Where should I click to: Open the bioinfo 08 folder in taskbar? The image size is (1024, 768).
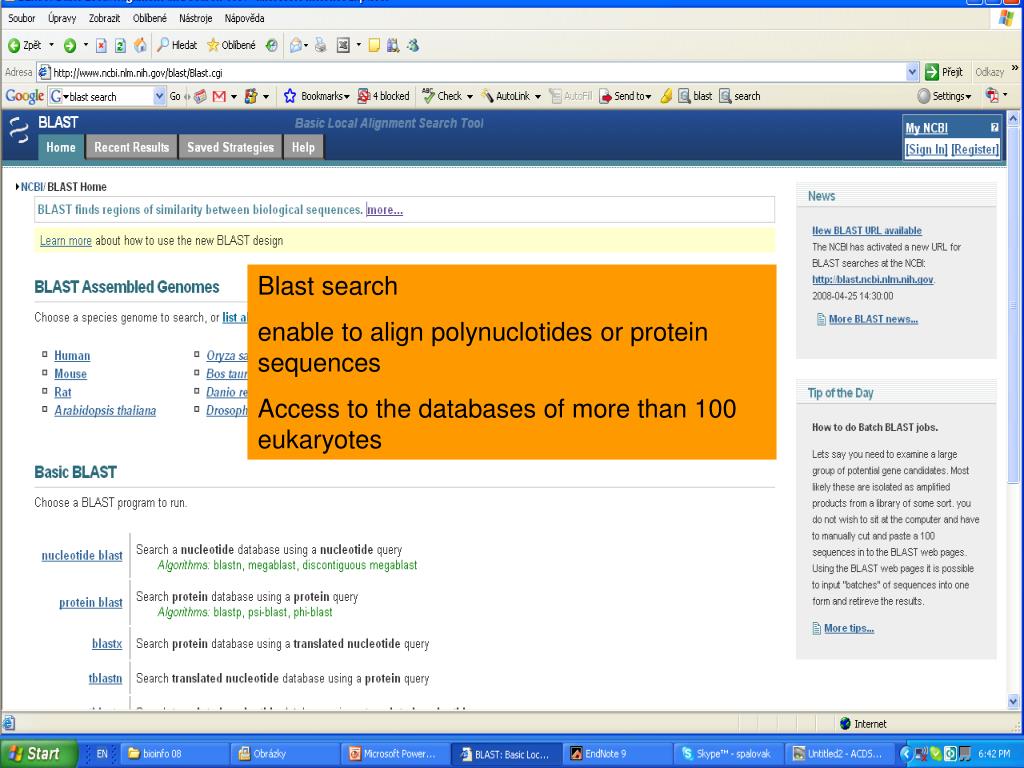pos(175,754)
